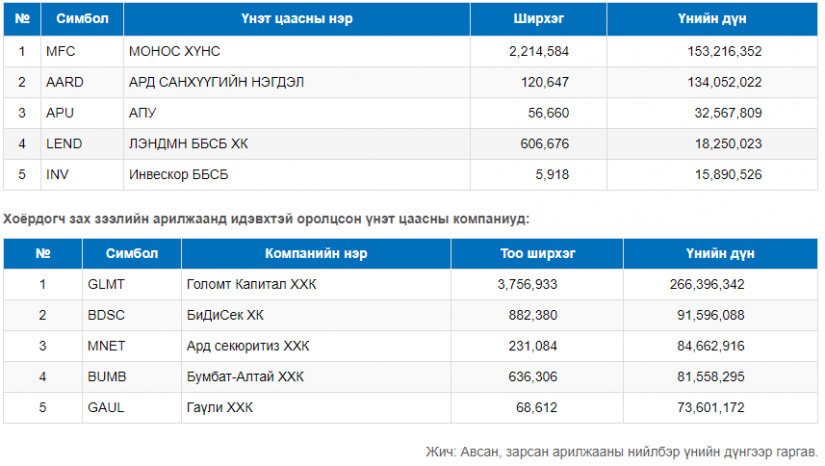Click the Үнэт цаасны нэр header

(x=297, y=18)
